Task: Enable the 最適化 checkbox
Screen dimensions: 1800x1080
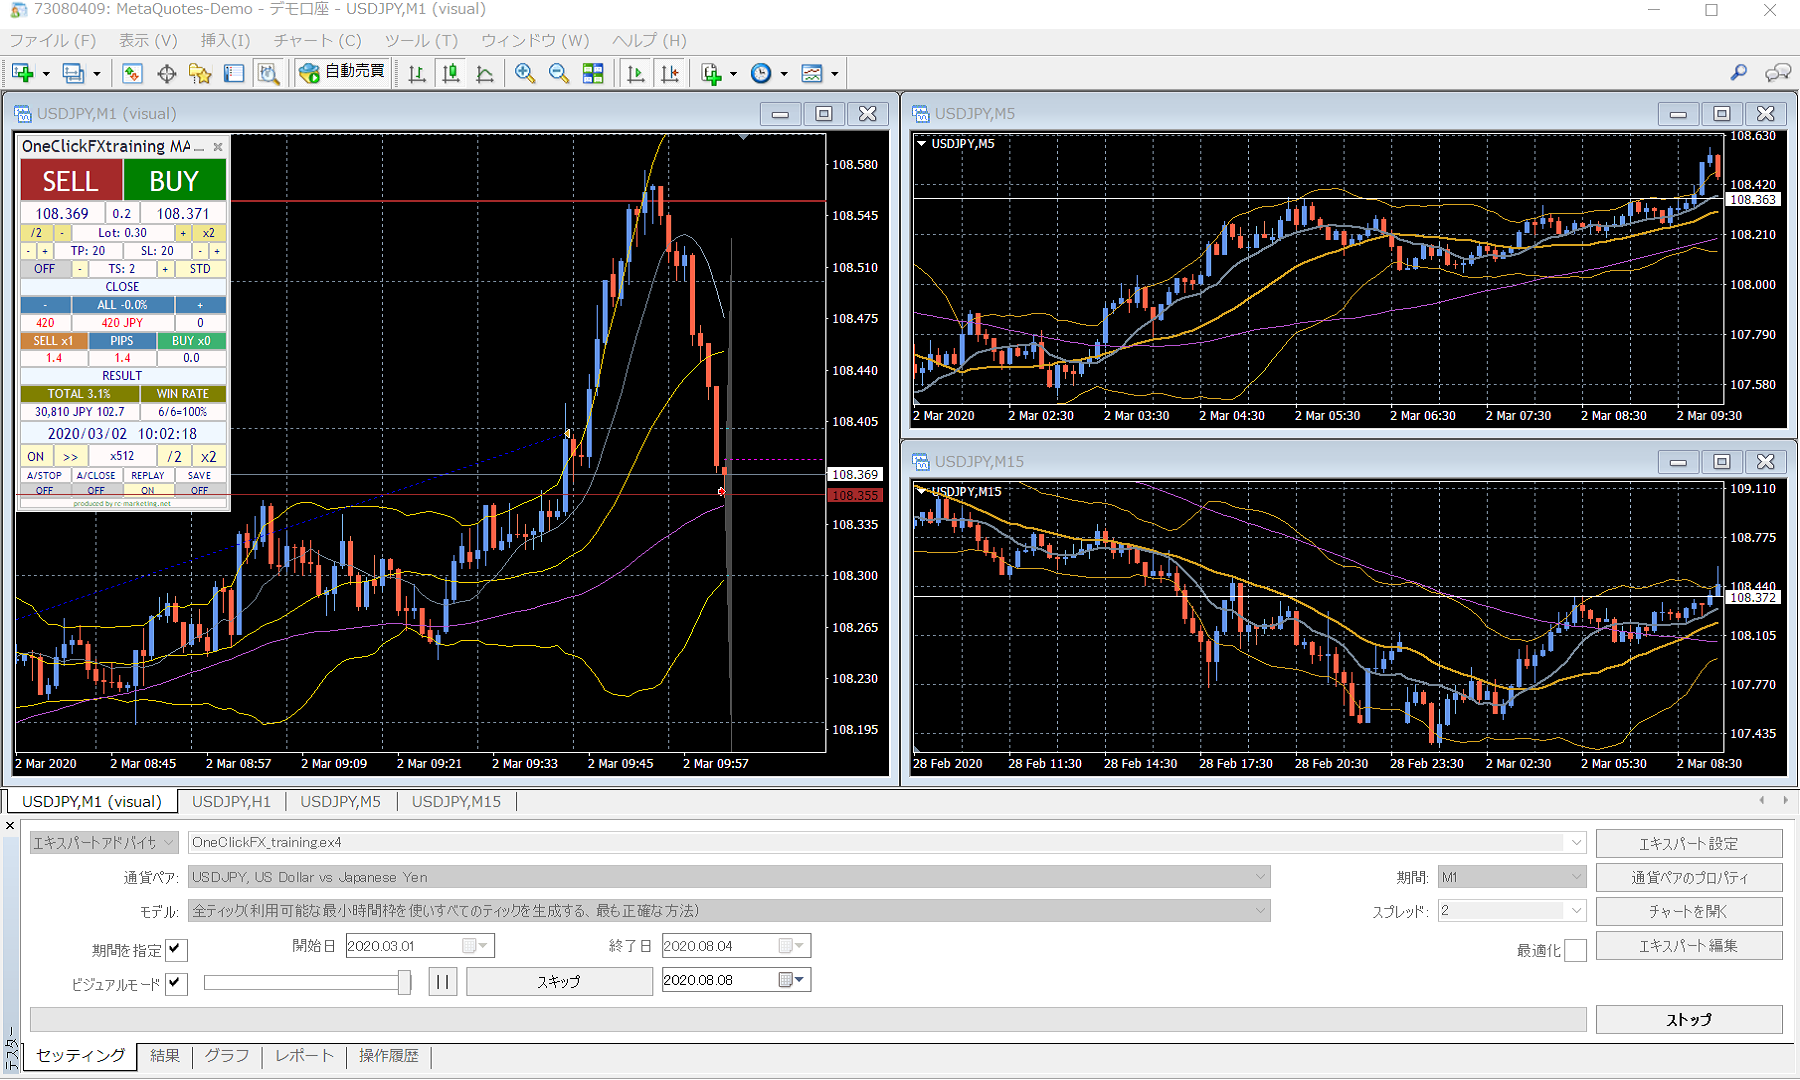Action: 1575,950
